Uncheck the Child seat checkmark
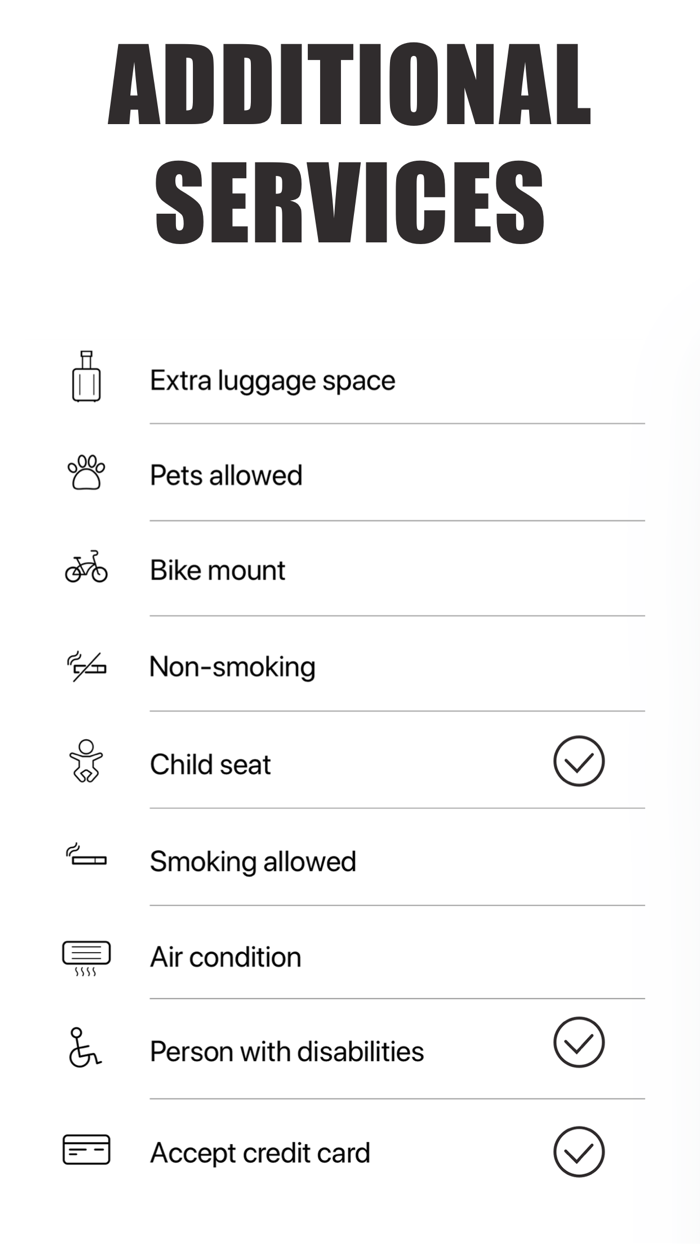Image resolution: width=700 pixels, height=1244 pixels. (x=579, y=761)
